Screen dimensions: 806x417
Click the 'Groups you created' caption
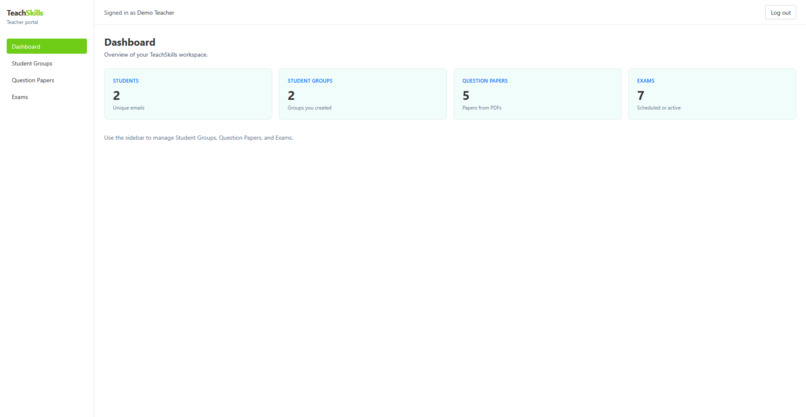(x=309, y=108)
